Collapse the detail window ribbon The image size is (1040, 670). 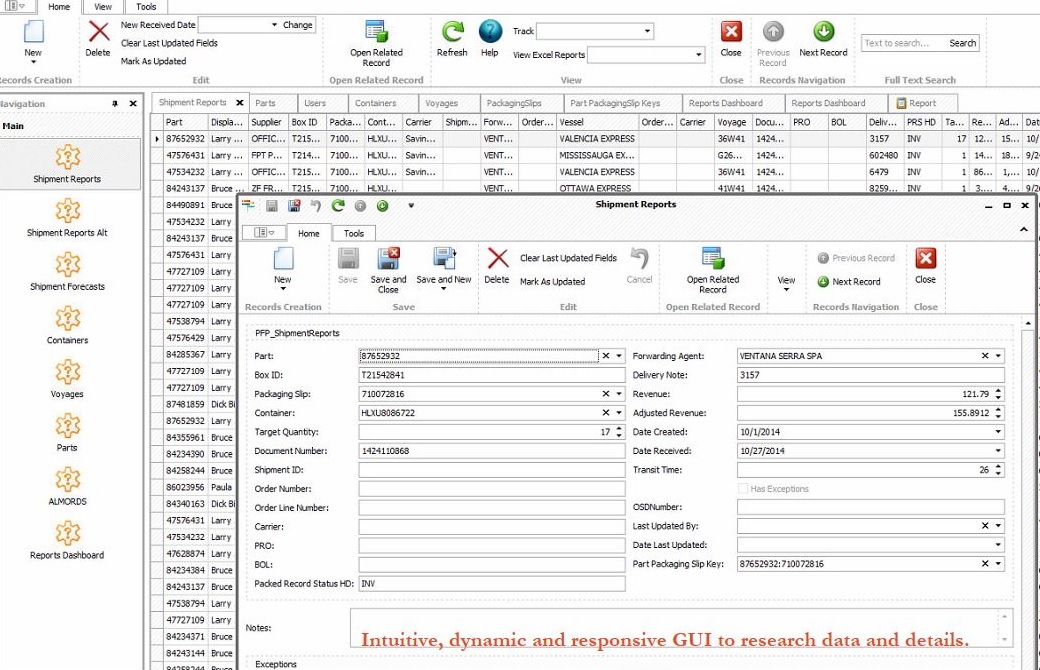1023,230
